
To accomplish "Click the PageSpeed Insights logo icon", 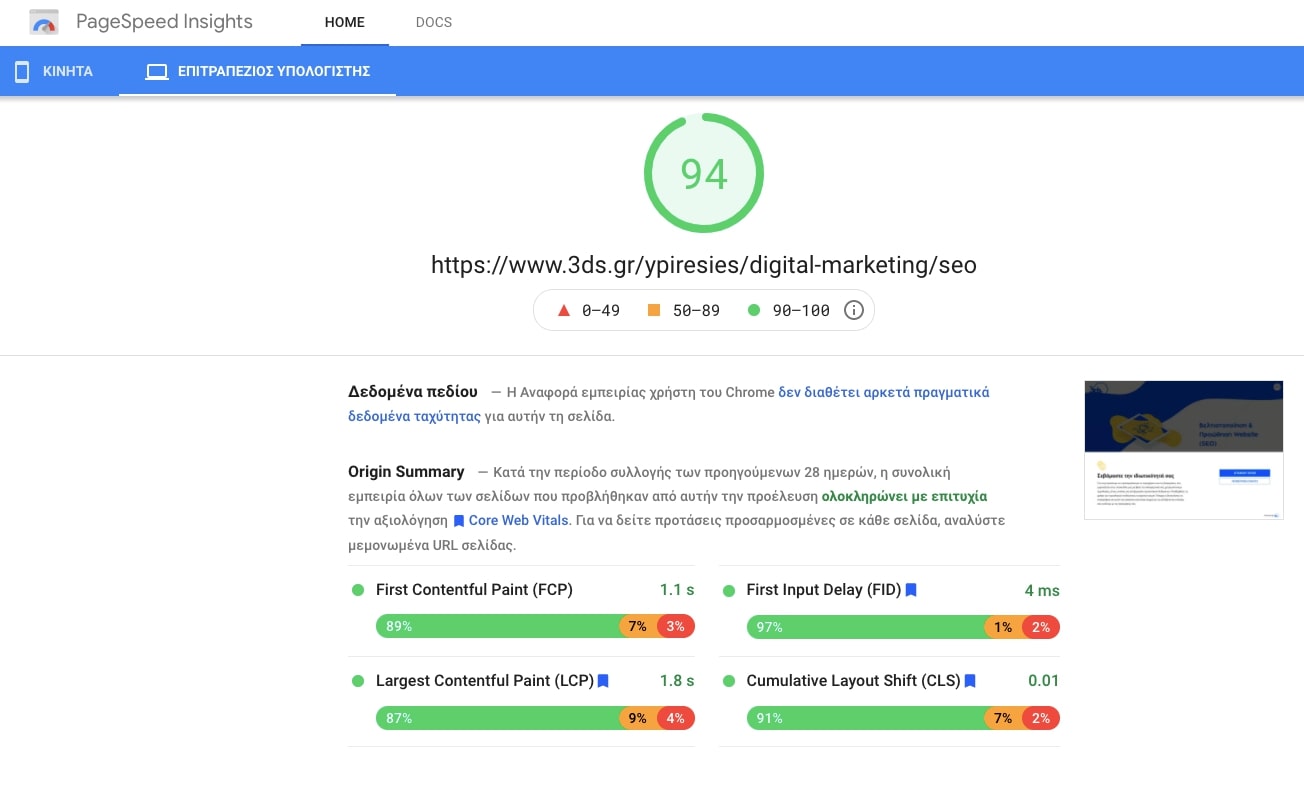I will [x=43, y=22].
